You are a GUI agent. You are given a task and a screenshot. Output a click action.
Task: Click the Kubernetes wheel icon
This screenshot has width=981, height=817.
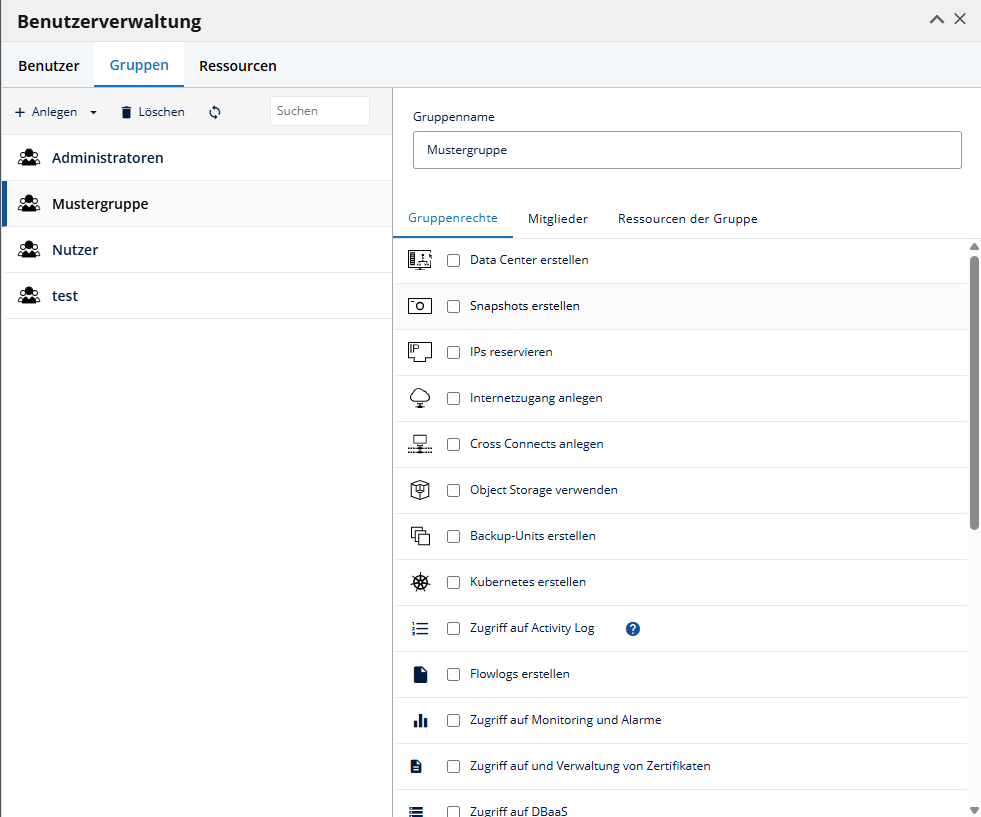pyautogui.click(x=420, y=582)
